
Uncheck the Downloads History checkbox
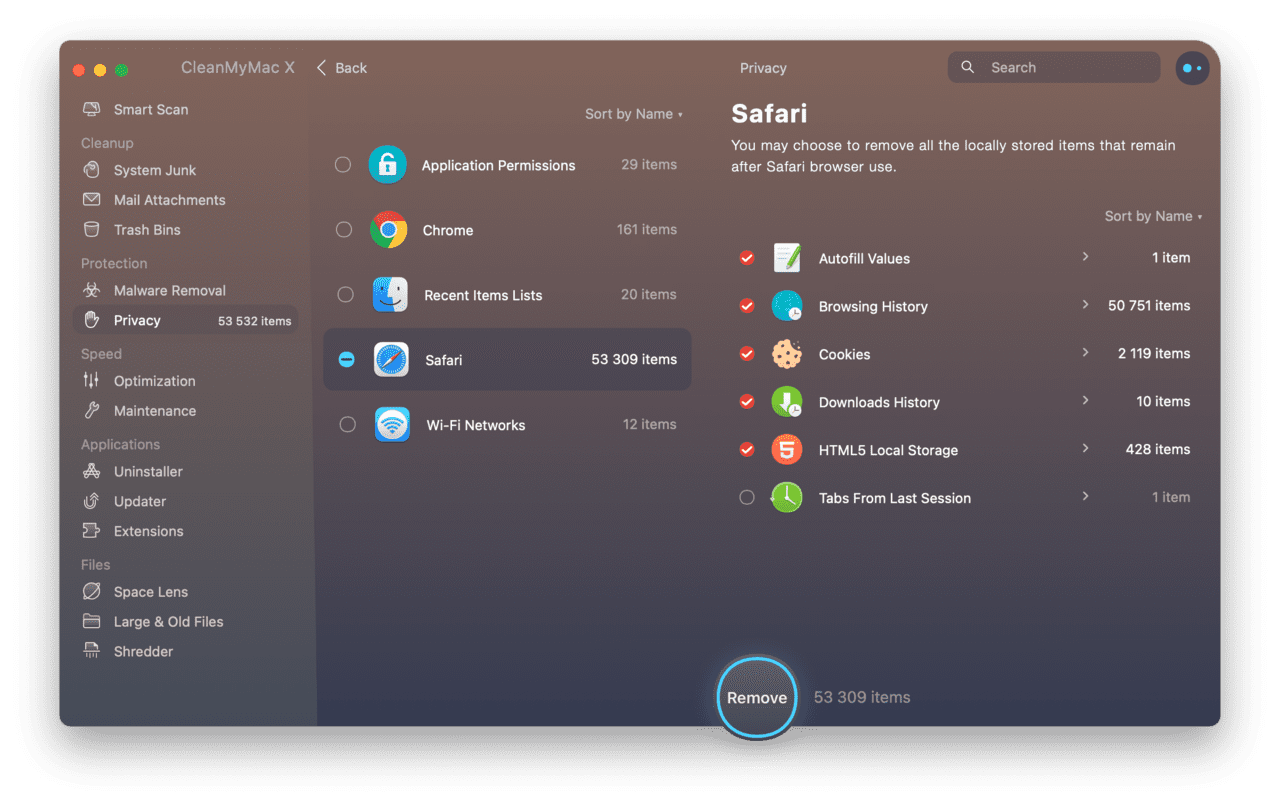(746, 402)
